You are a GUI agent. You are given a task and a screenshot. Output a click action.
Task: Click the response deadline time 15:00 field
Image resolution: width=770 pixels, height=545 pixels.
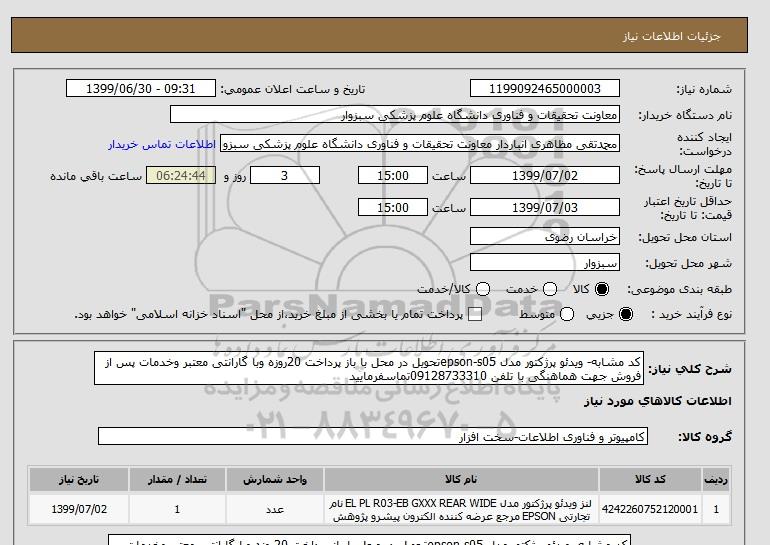coord(393,176)
